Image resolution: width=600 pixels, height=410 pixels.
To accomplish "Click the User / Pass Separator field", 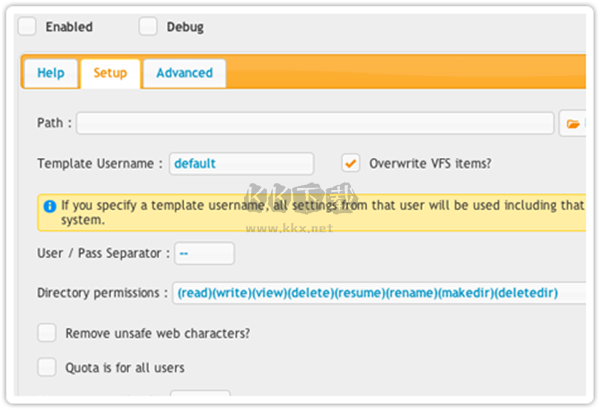I will (204, 253).
